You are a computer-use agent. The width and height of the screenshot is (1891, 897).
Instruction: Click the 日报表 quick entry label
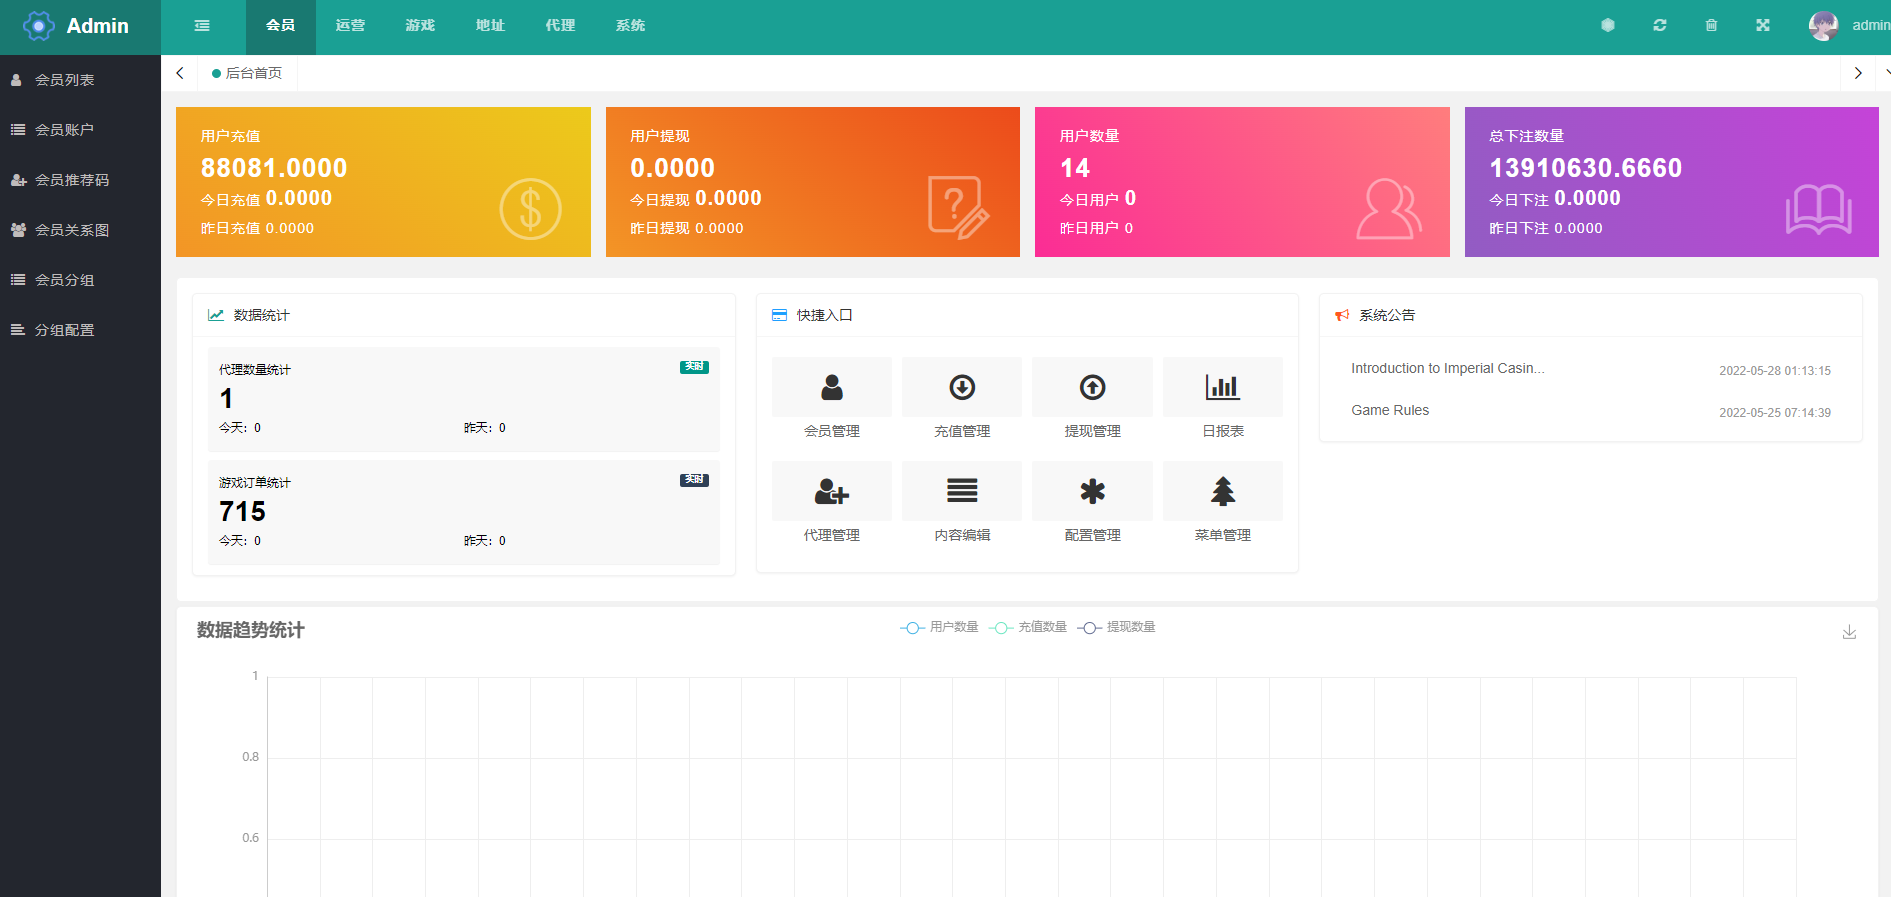pos(1223,432)
